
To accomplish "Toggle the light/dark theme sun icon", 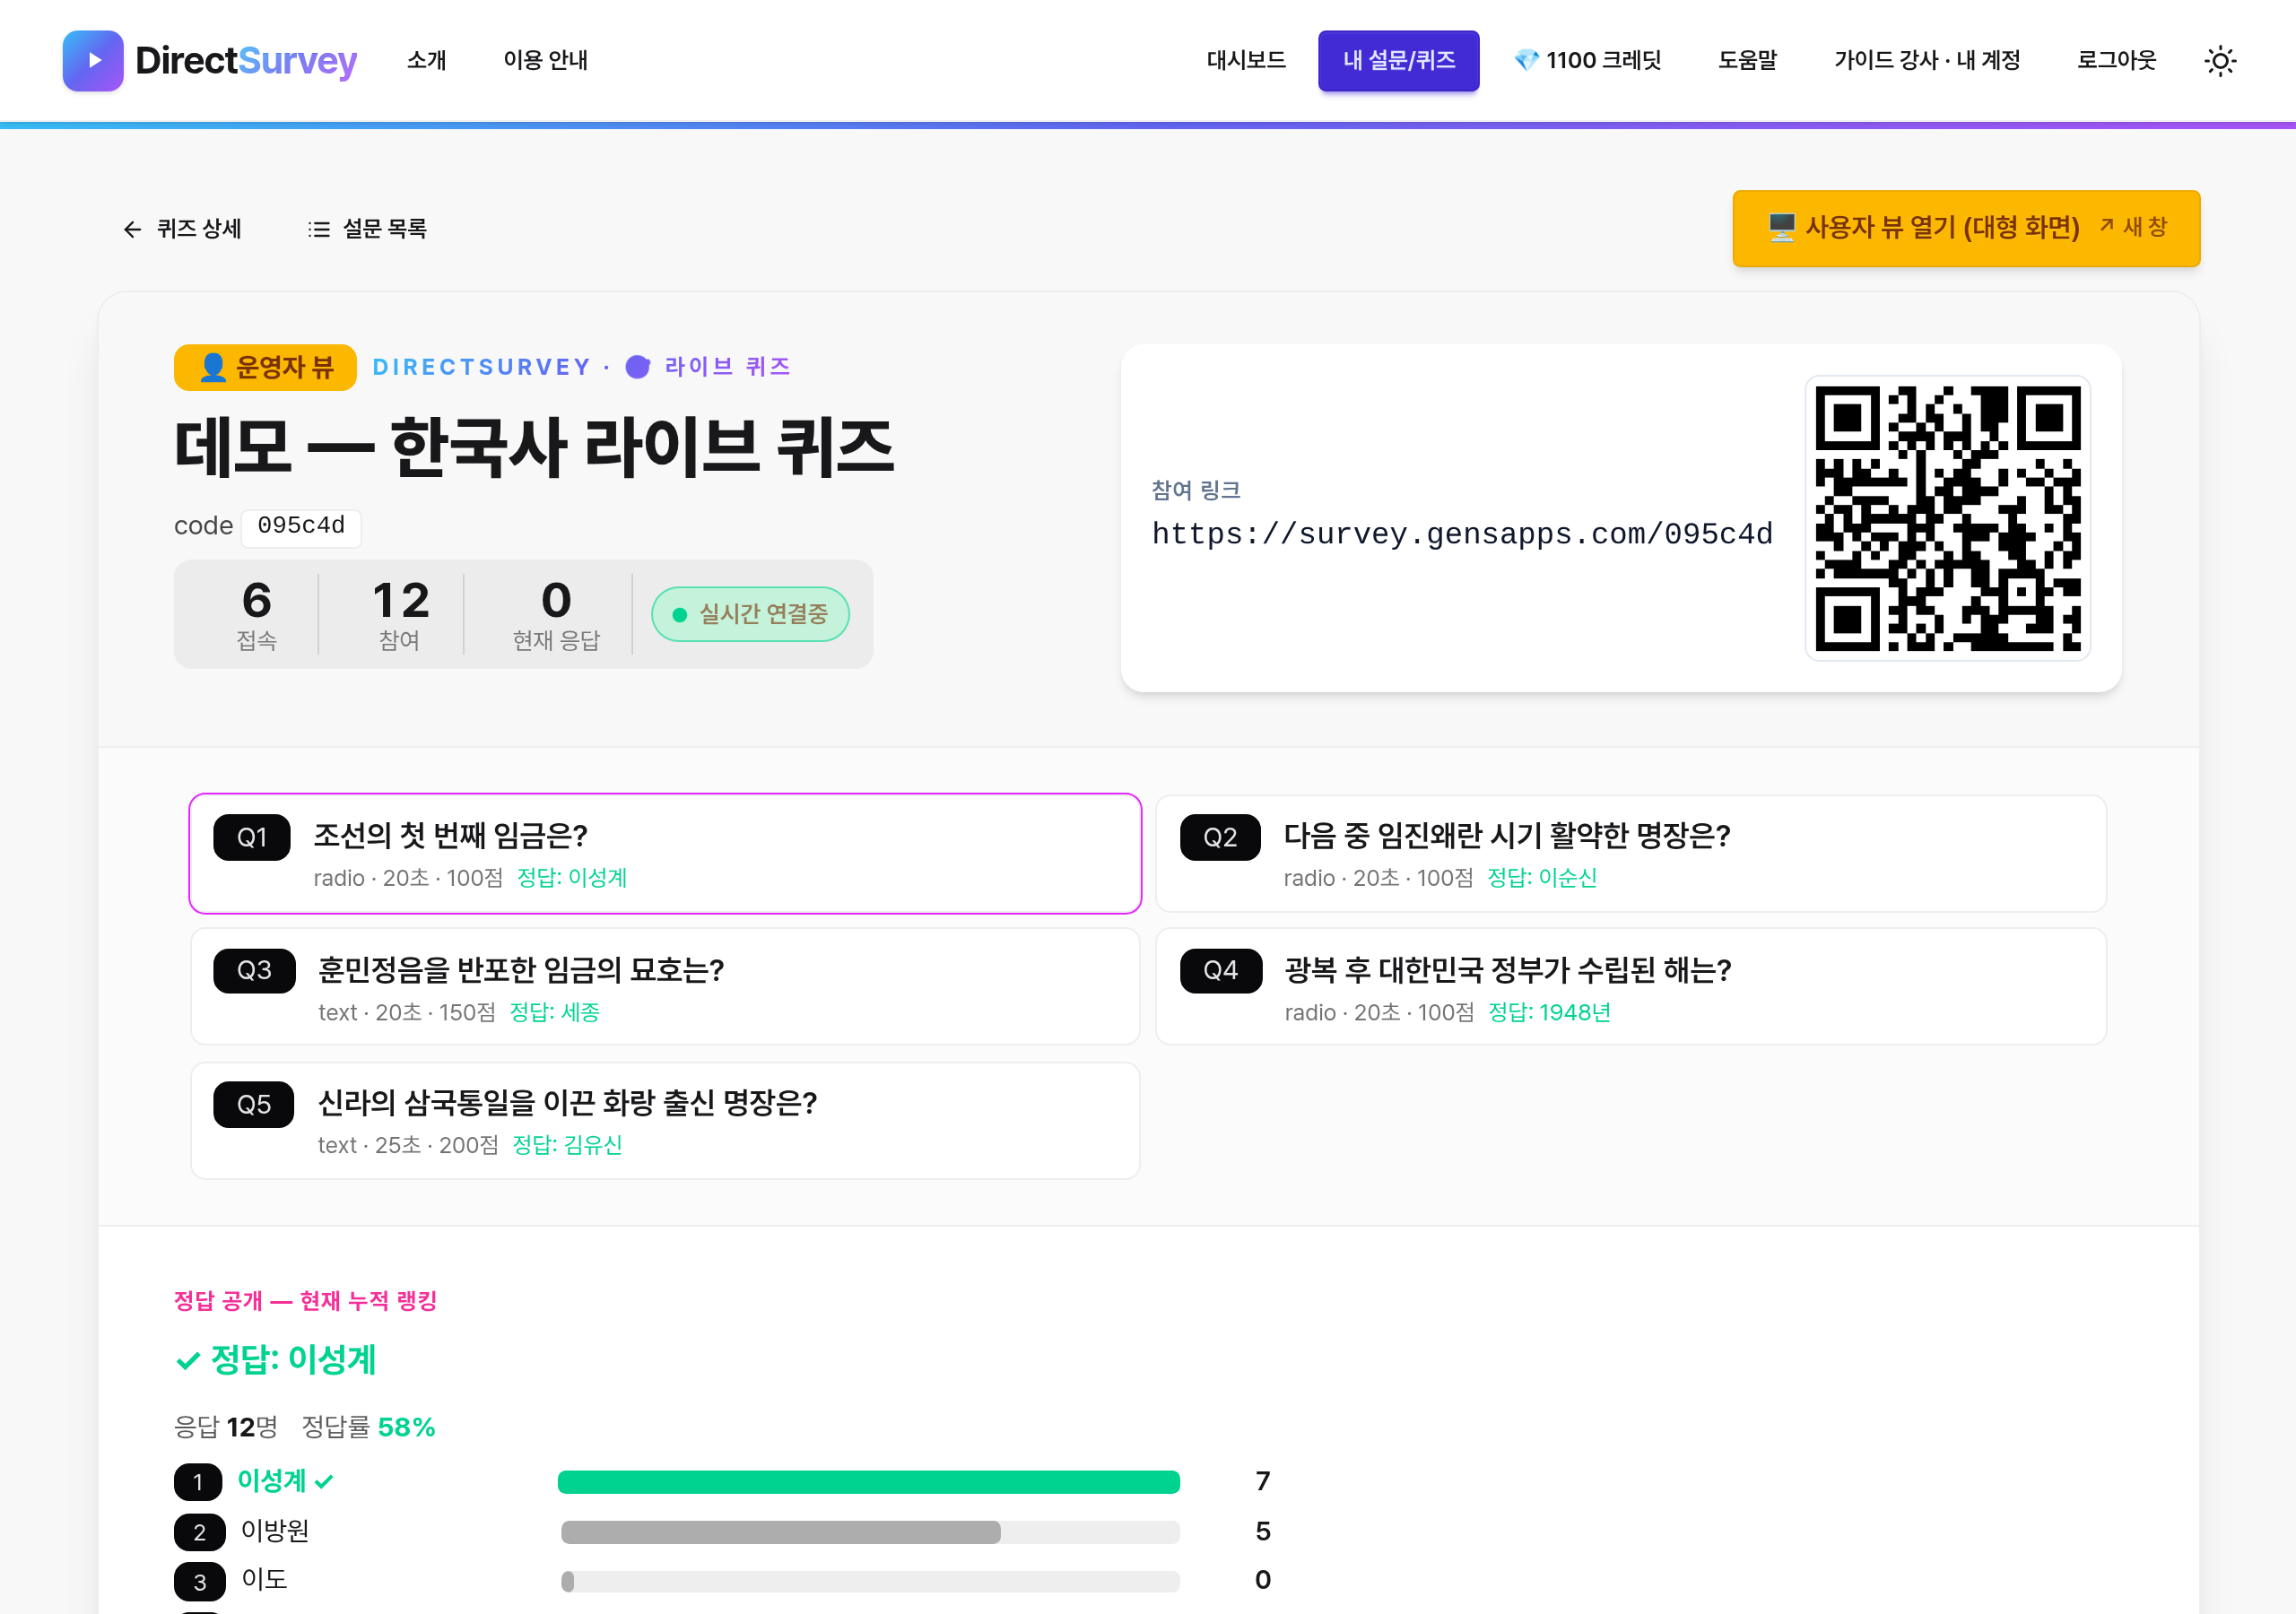I will tap(2219, 60).
